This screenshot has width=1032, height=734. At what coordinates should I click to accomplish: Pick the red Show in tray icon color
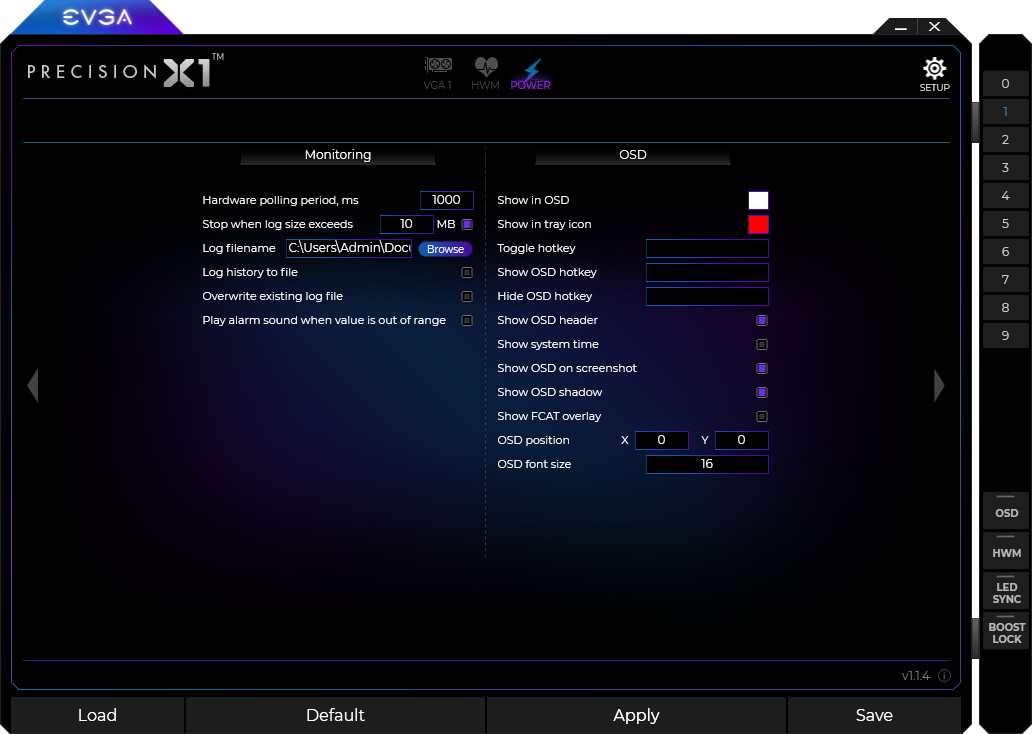click(758, 224)
